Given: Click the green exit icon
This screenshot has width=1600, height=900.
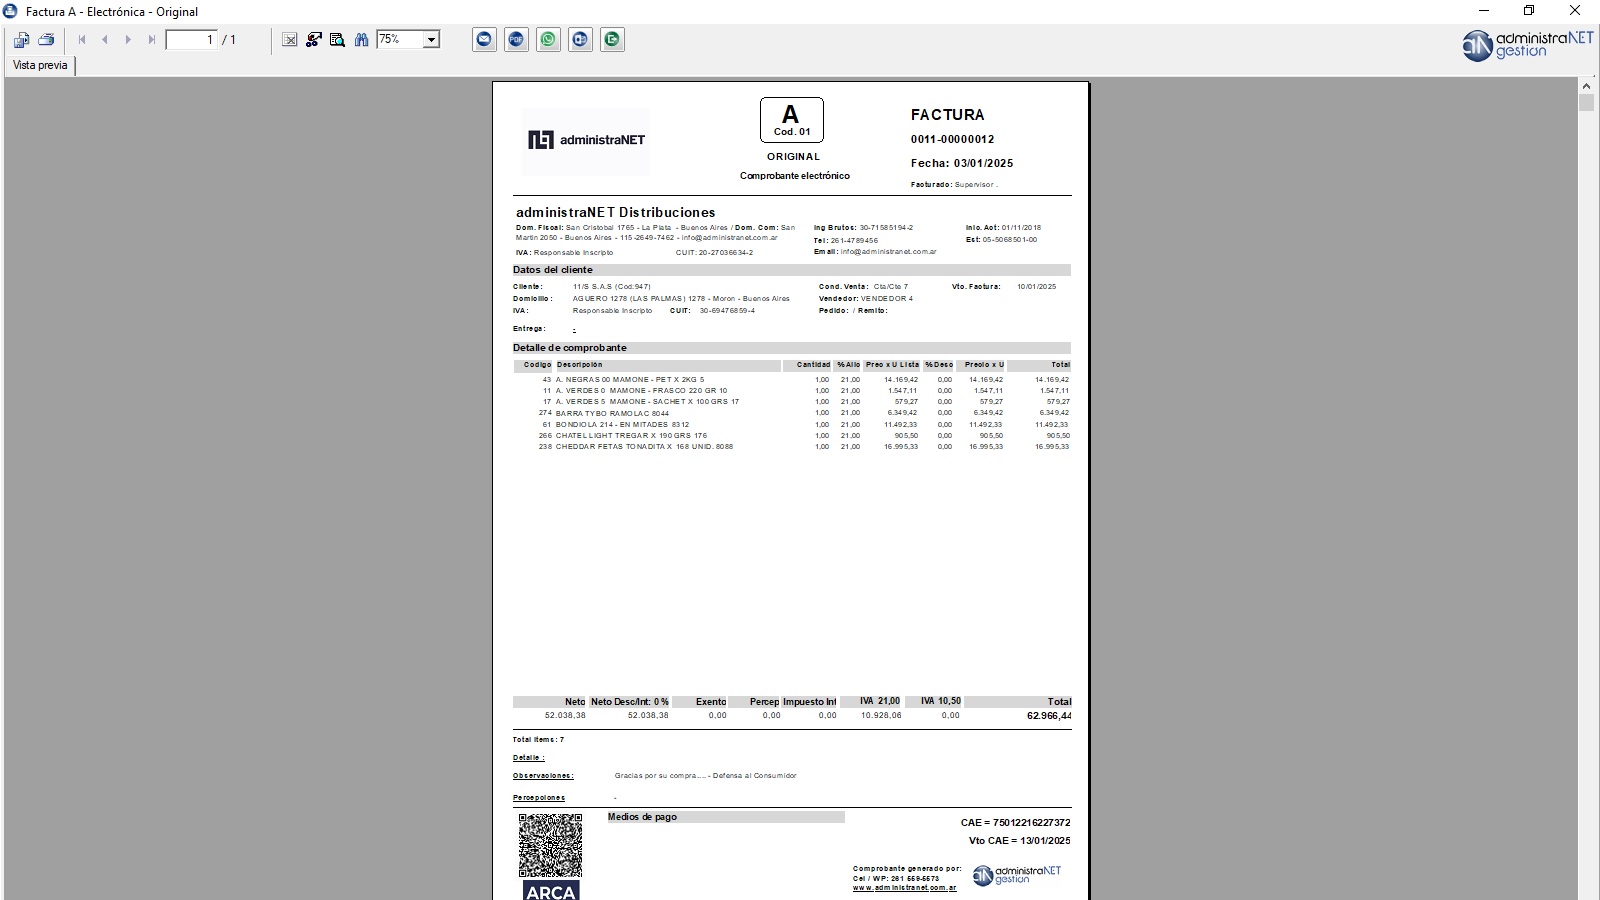Looking at the screenshot, I should pos(612,40).
